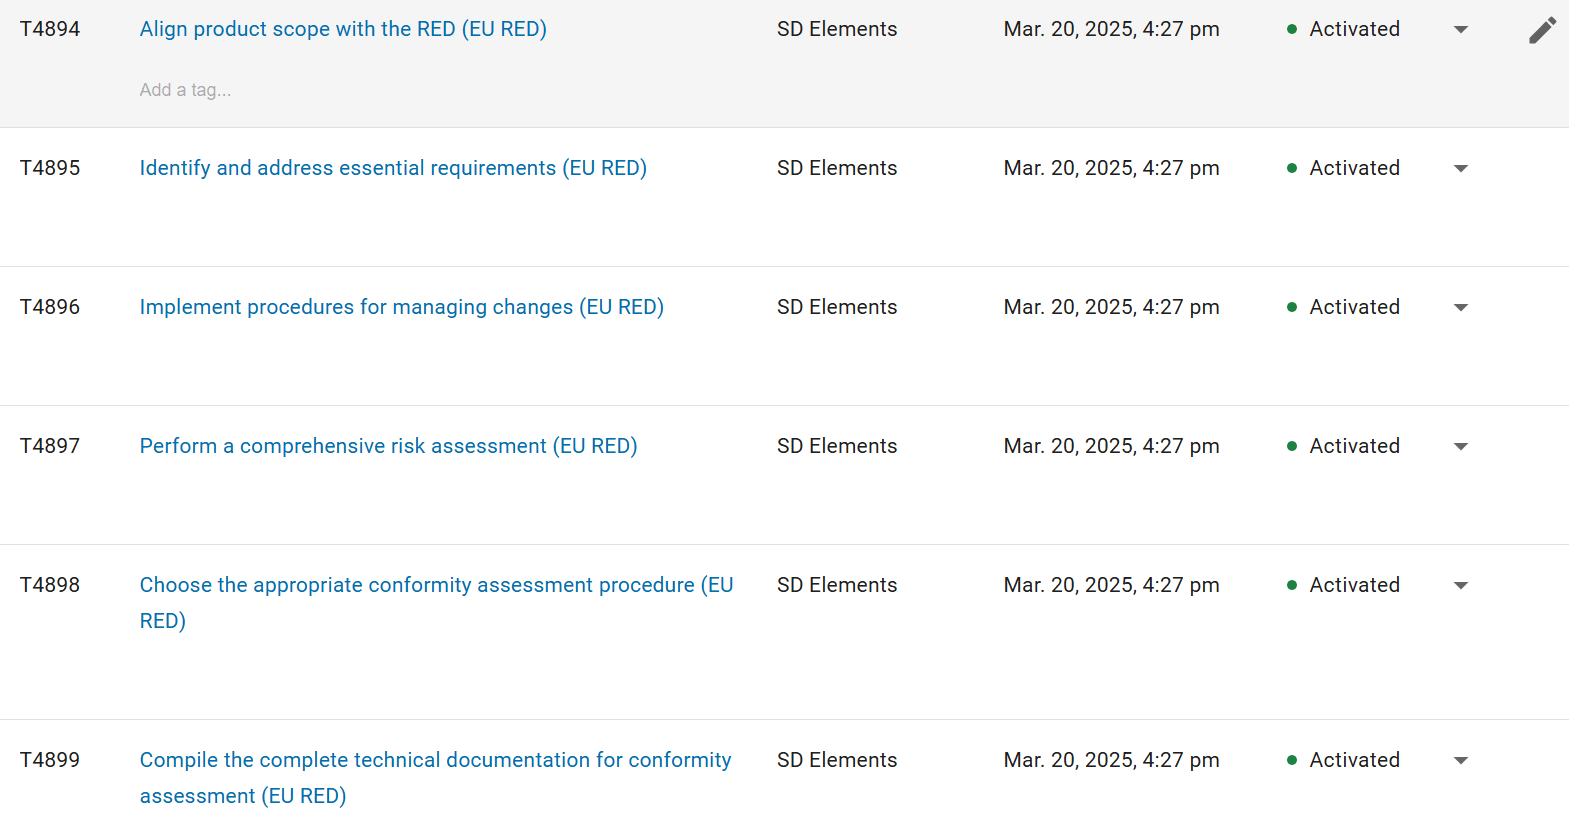1569x814 pixels.
Task: Open Perform a comprehensive risk assessment link
Action: [388, 446]
